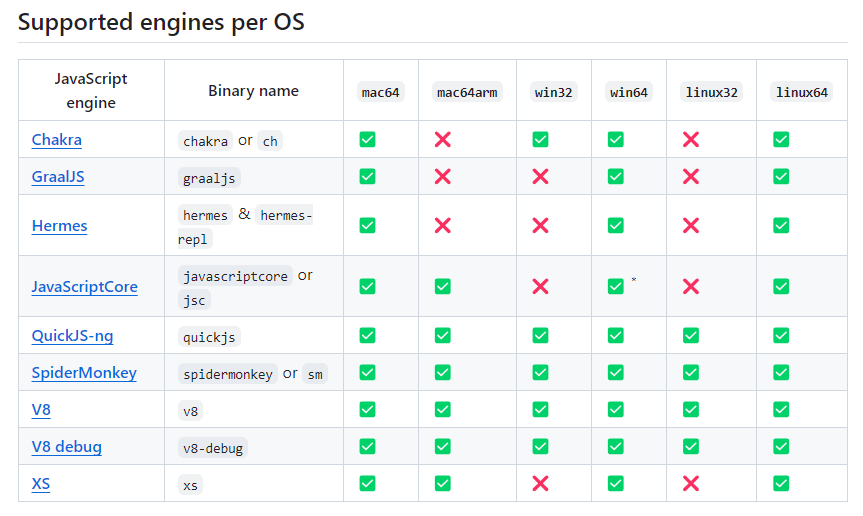Click XS red cross under linux32
863x516 pixels.
pyautogui.click(x=691, y=484)
